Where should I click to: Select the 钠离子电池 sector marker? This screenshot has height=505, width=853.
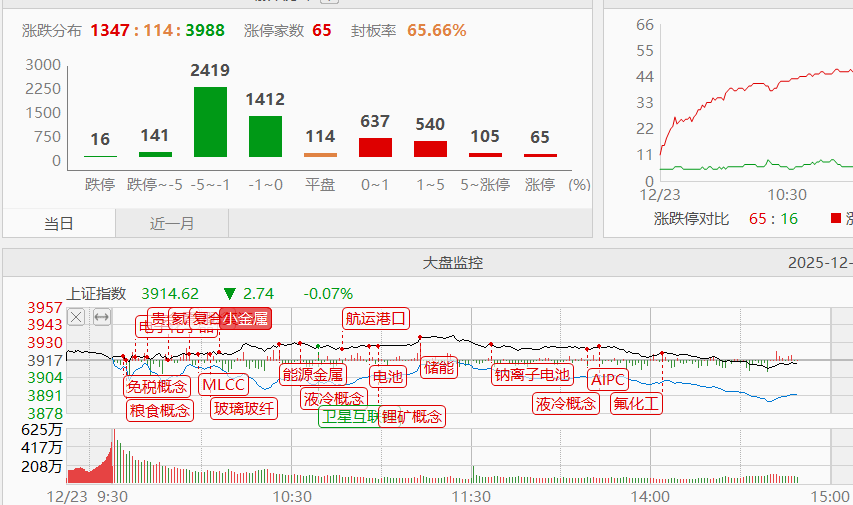[x=532, y=375]
